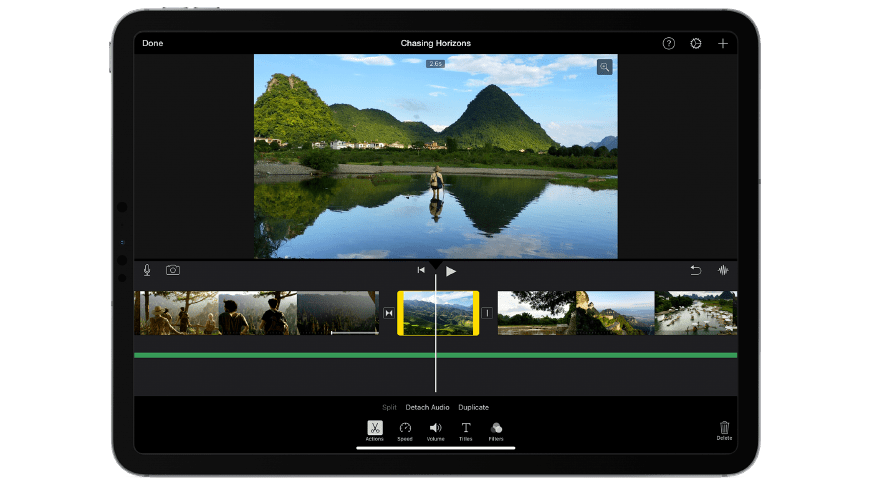
Task: Select the yellow-highlighted mountain clip
Action: pos(438,313)
